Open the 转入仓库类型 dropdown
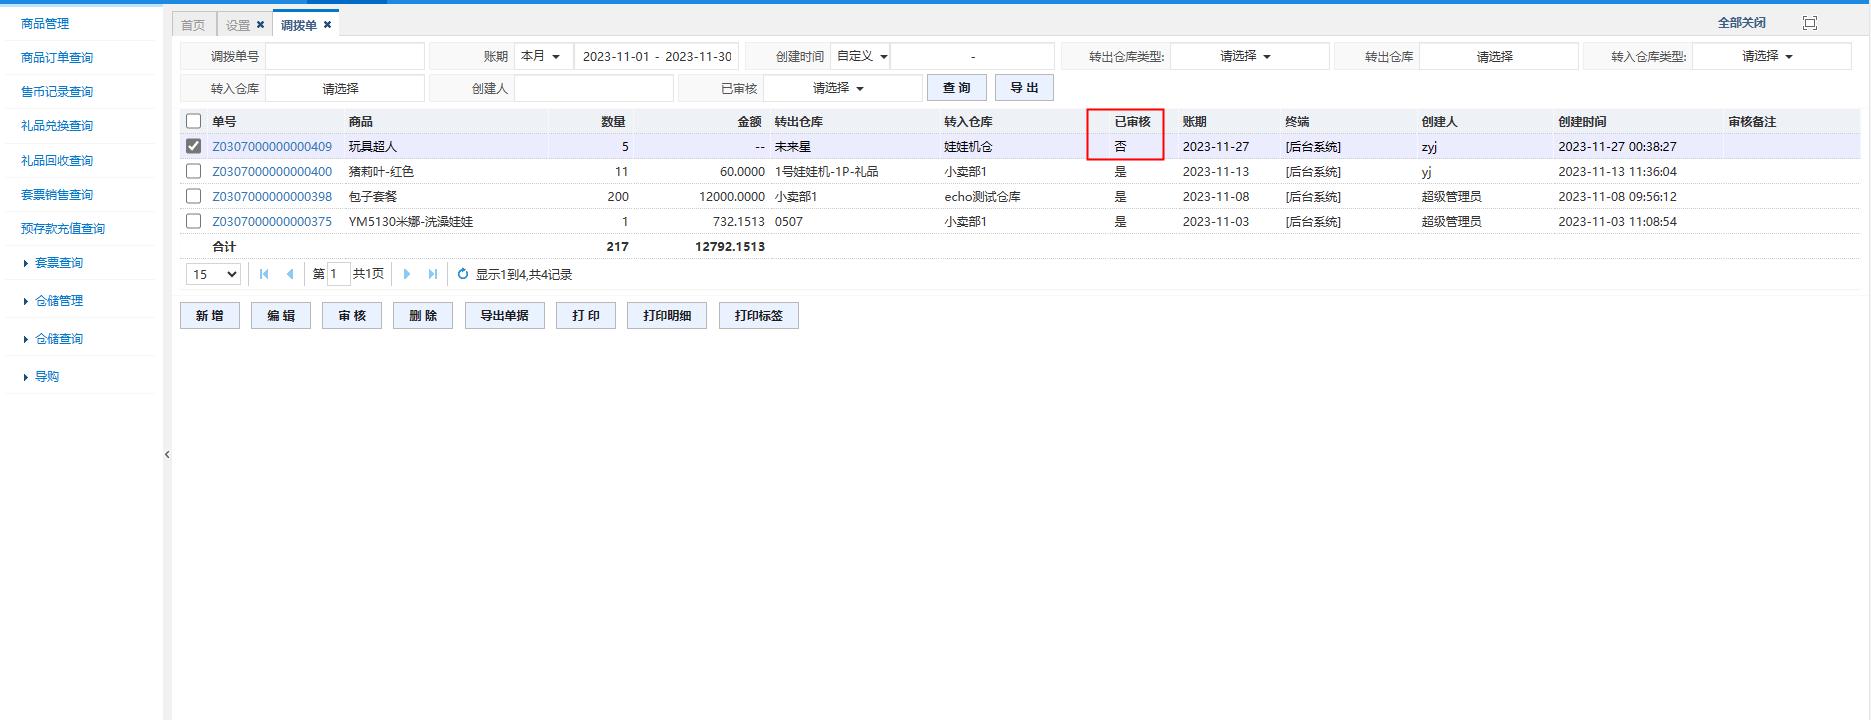 (1771, 56)
